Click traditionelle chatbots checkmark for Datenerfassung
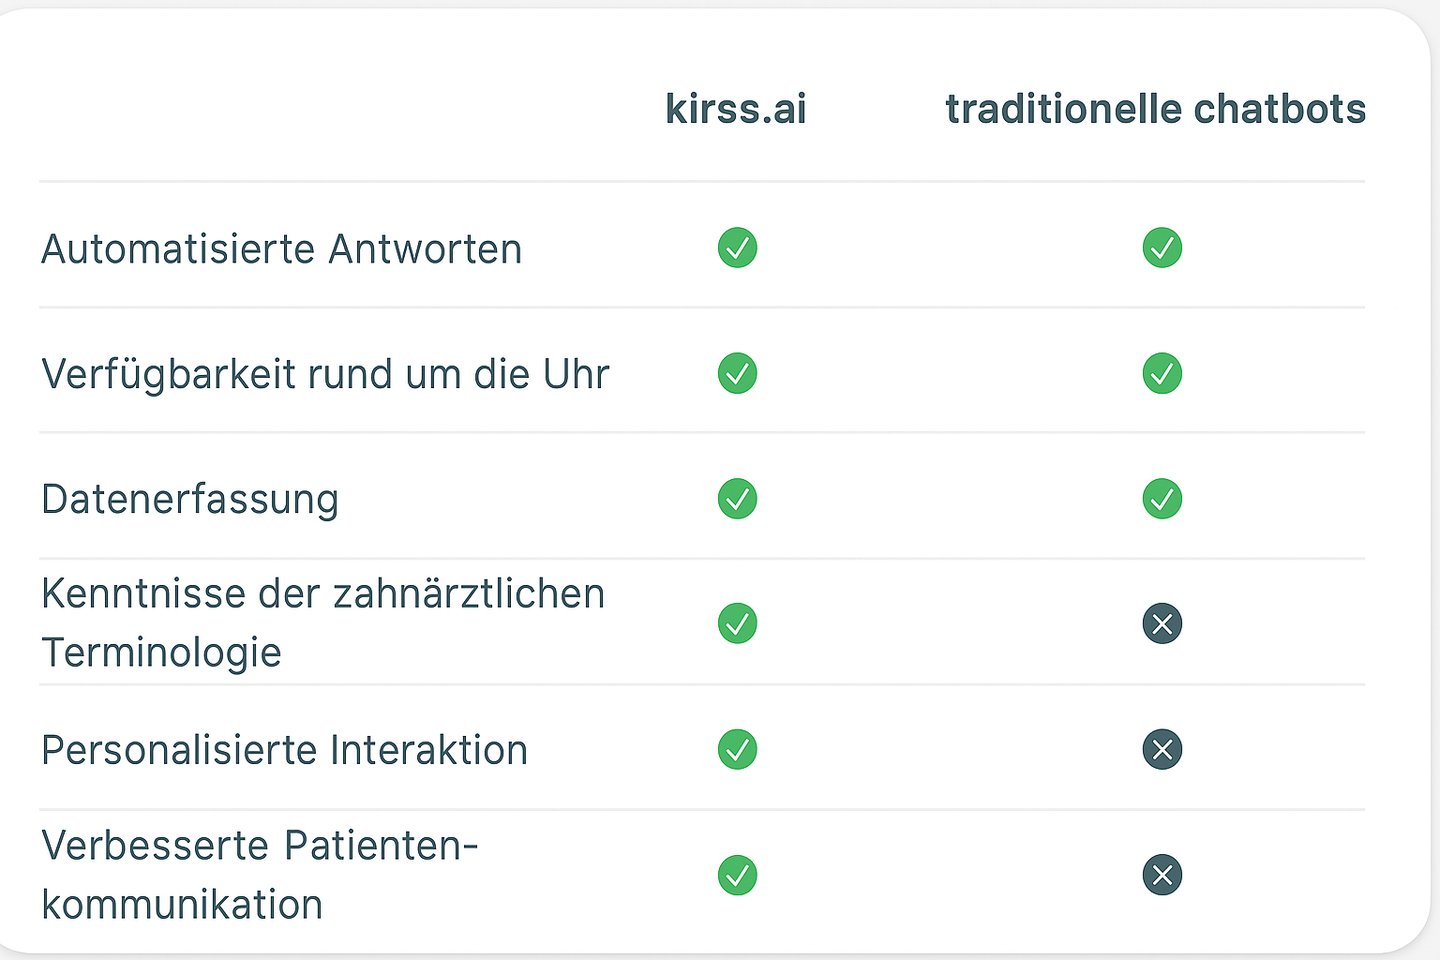 click(1162, 499)
